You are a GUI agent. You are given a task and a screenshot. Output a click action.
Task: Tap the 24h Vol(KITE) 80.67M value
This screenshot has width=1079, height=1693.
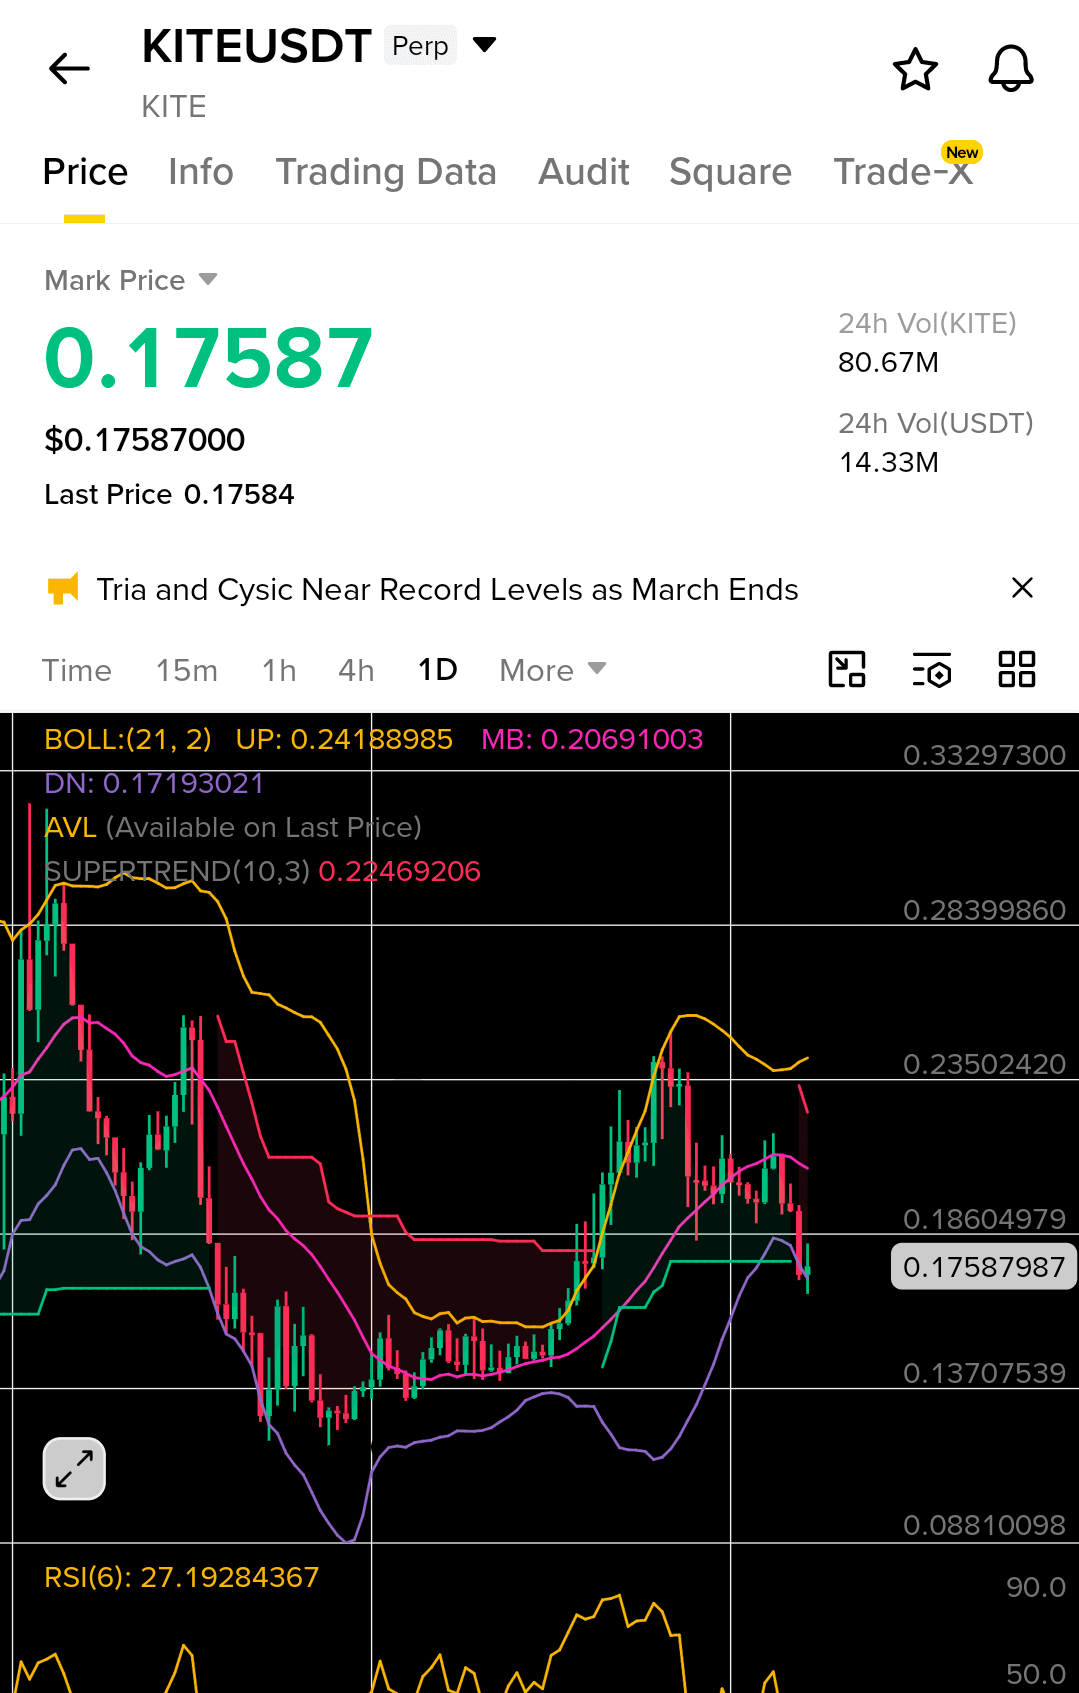click(888, 362)
